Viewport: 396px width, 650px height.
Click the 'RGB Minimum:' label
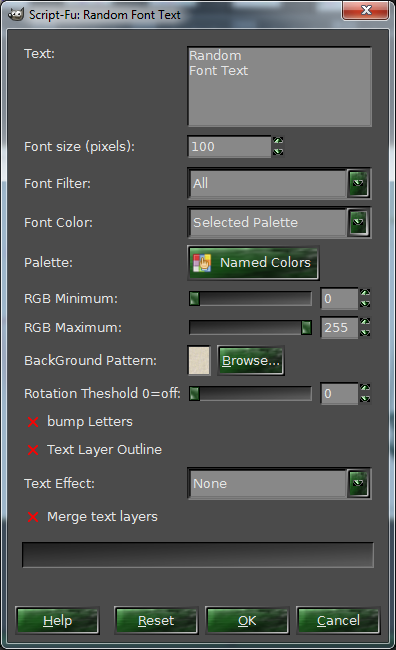71,298
